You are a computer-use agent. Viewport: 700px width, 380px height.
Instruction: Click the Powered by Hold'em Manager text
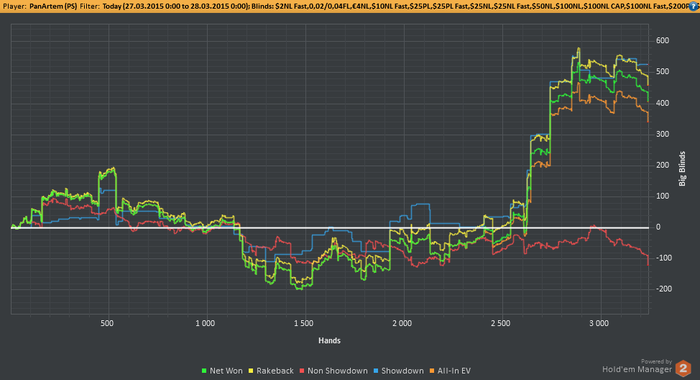pos(638,366)
